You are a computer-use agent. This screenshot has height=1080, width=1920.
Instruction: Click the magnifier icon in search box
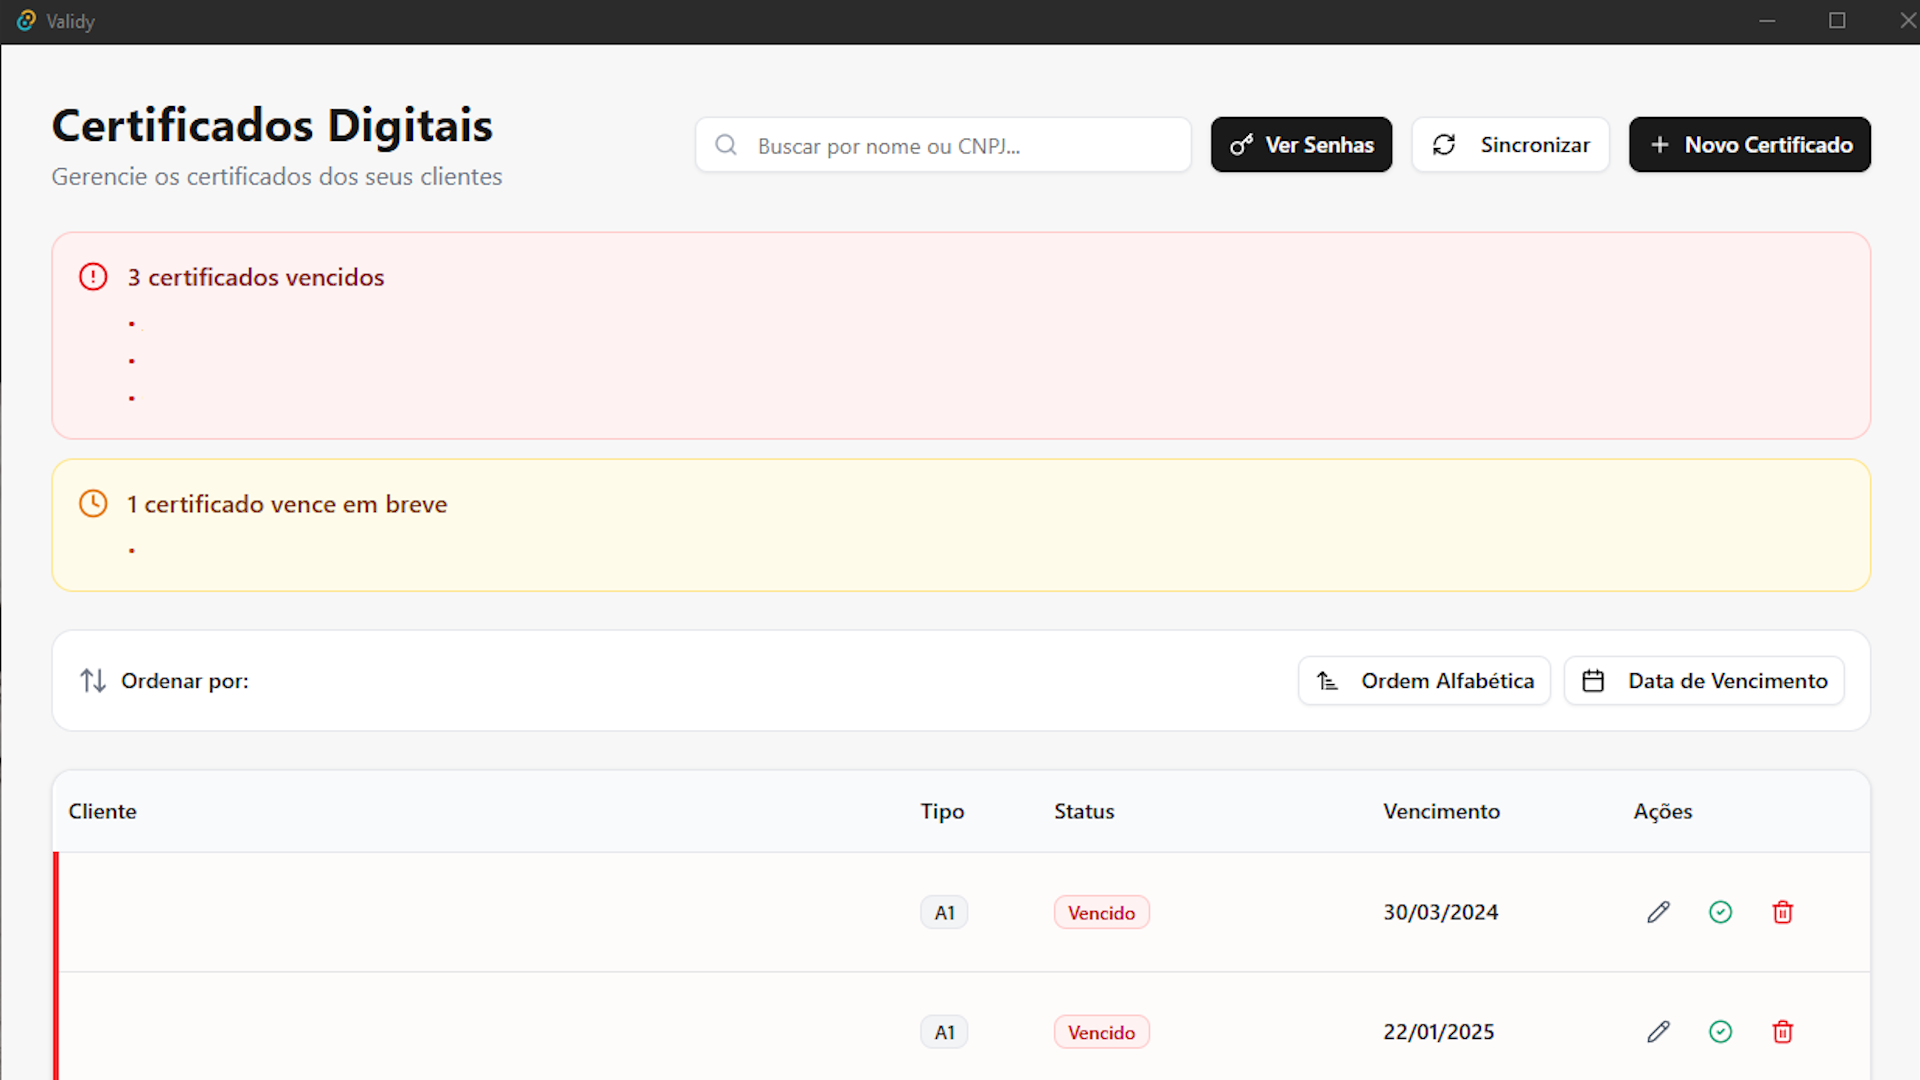point(726,146)
